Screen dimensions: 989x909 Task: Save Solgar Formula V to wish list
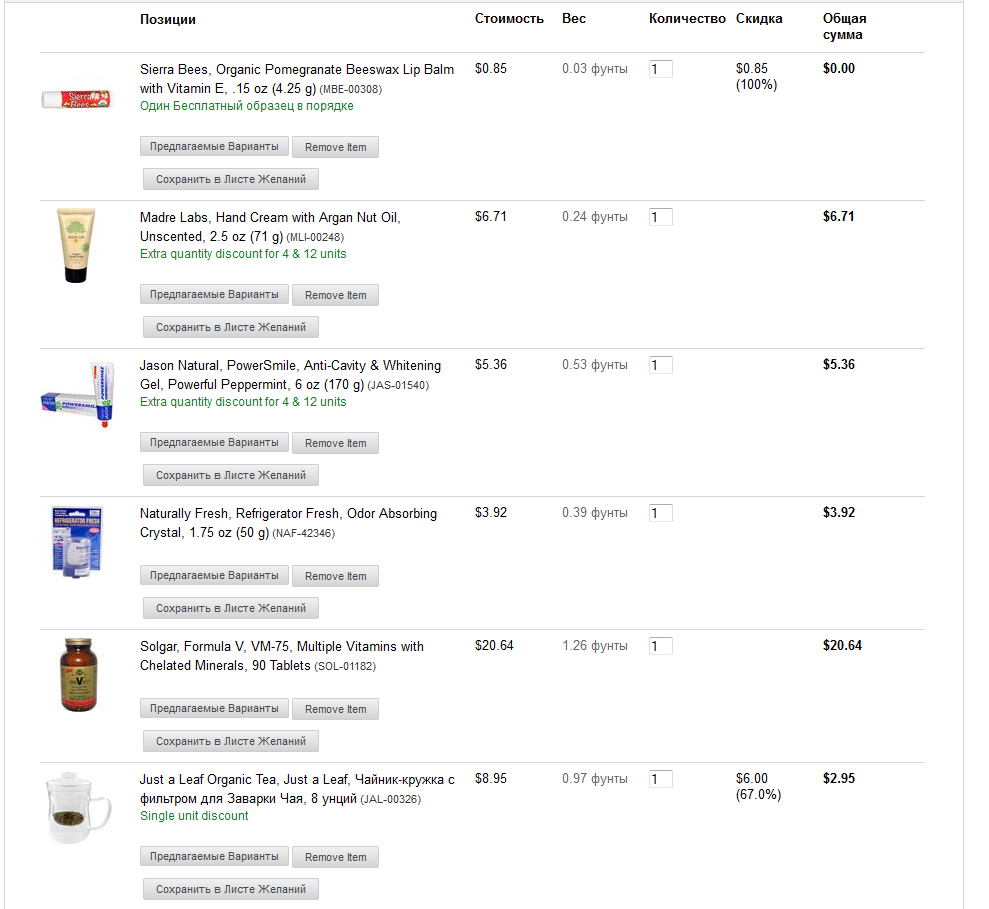coord(230,740)
